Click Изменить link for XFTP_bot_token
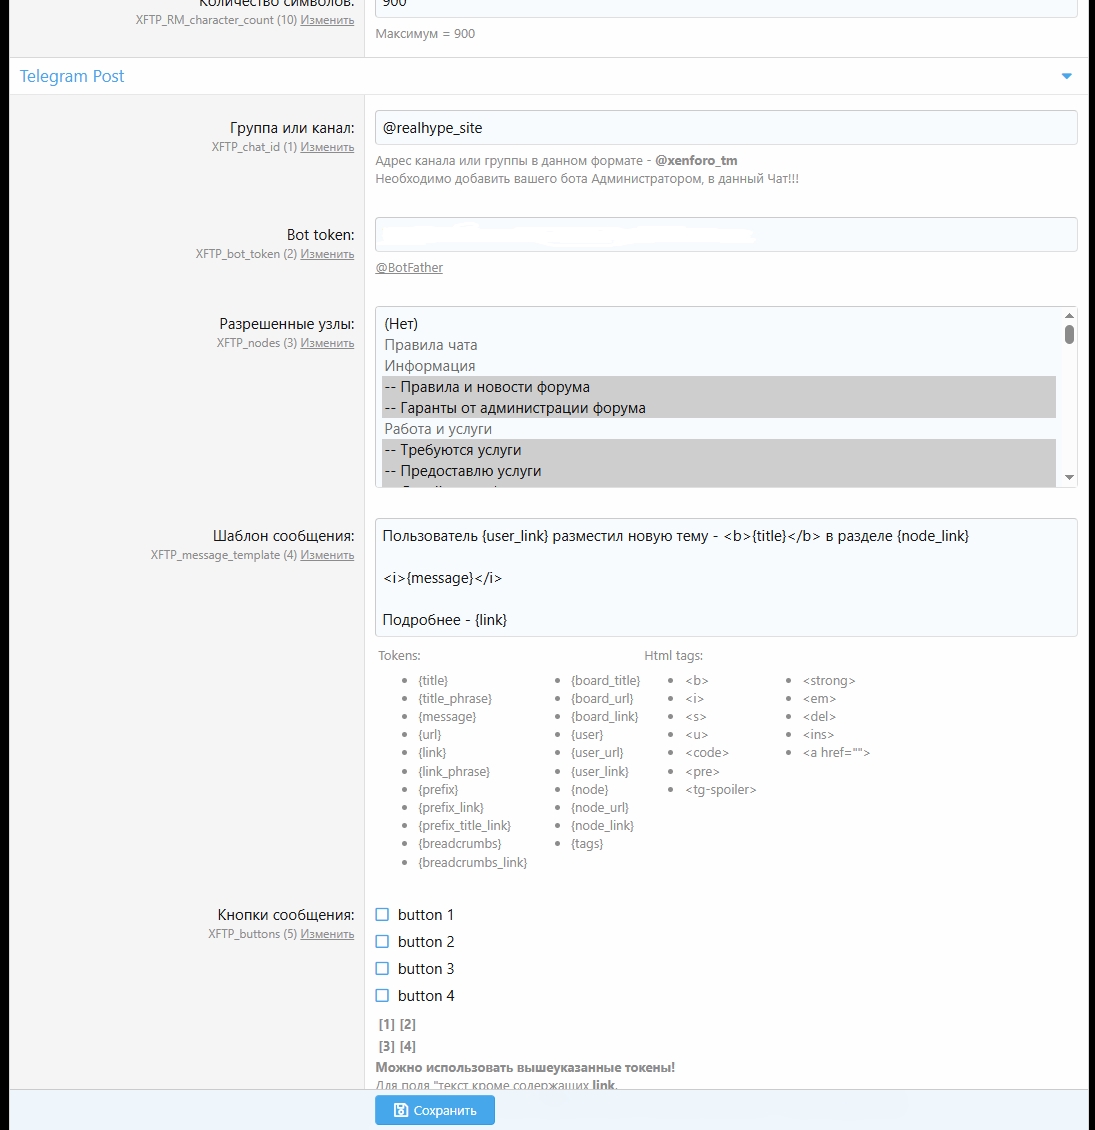The width and height of the screenshot is (1095, 1130). tap(327, 254)
